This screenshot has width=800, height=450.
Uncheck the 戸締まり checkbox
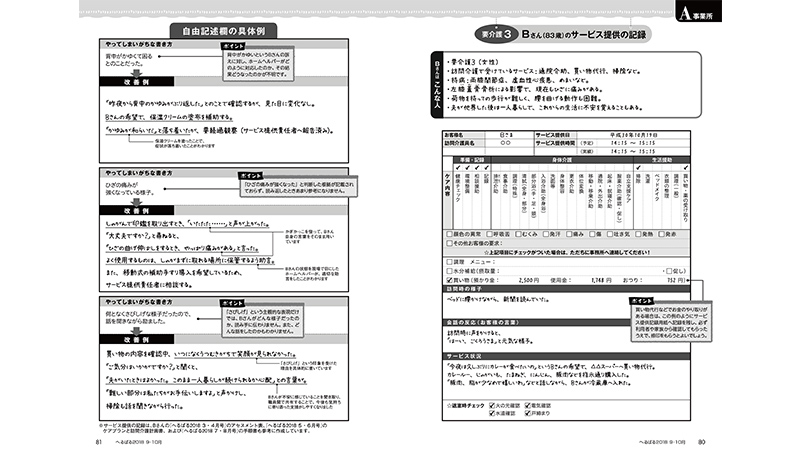coord(528,413)
